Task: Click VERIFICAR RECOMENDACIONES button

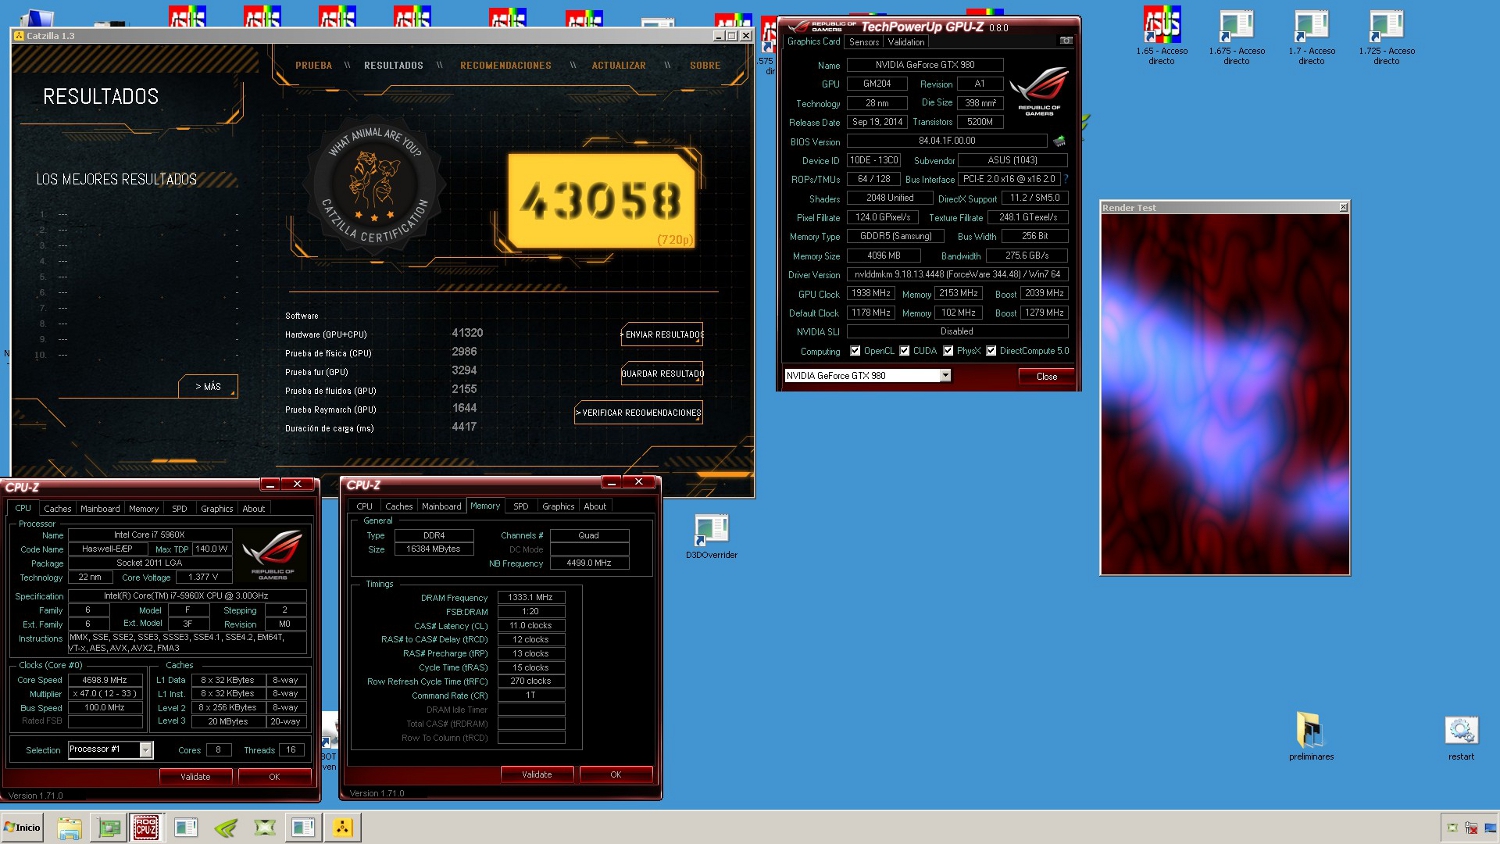Action: click(638, 412)
